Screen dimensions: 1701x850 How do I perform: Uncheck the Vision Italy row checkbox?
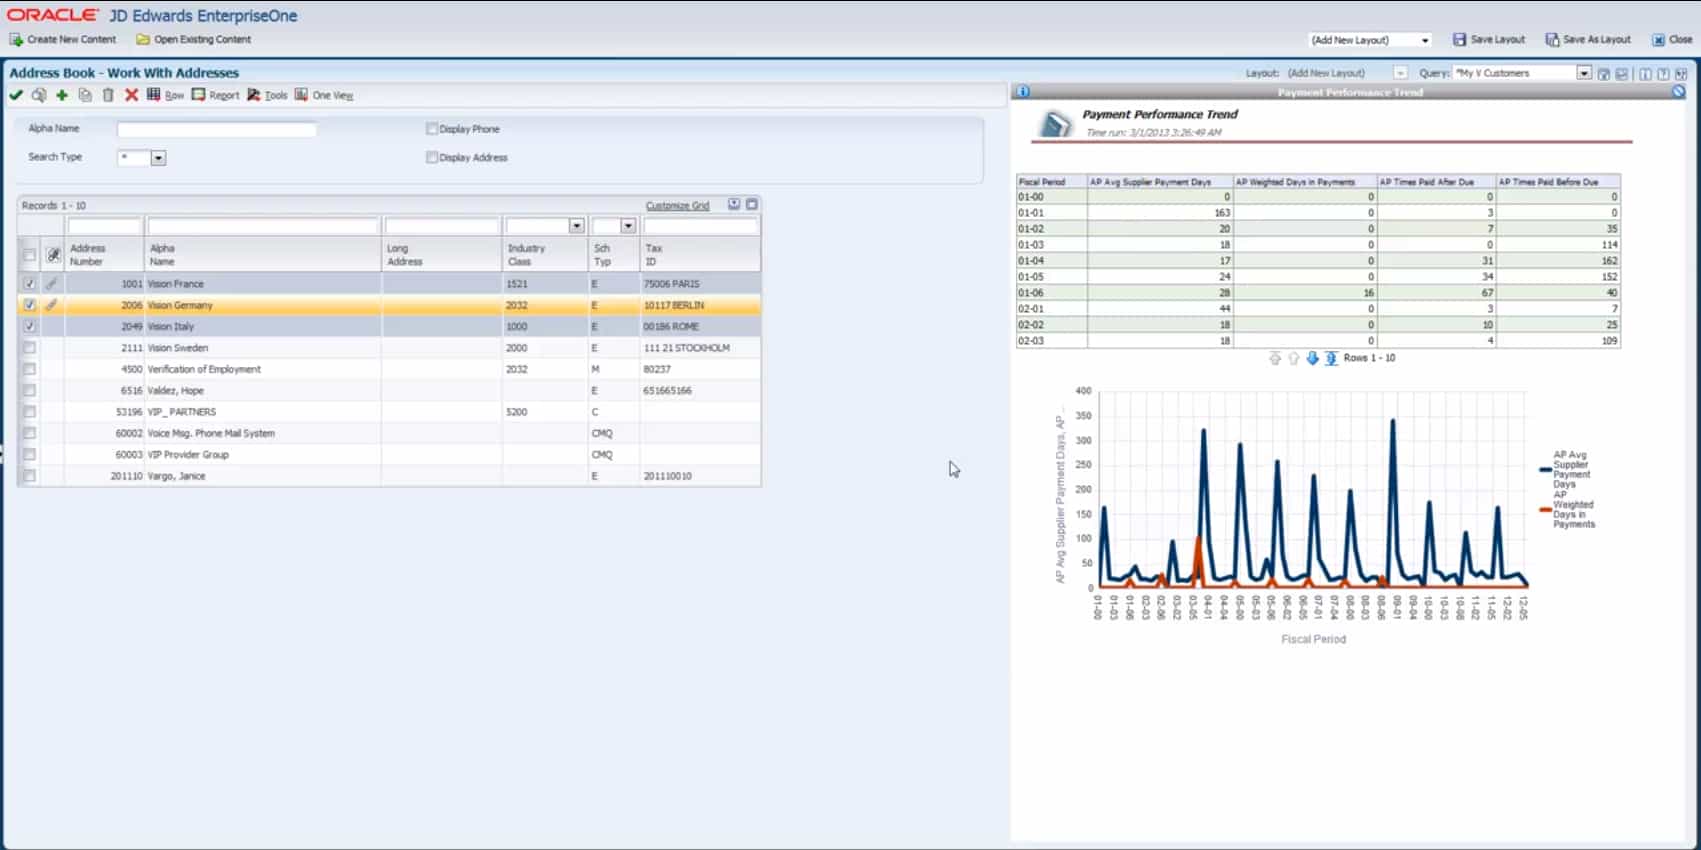pos(29,326)
